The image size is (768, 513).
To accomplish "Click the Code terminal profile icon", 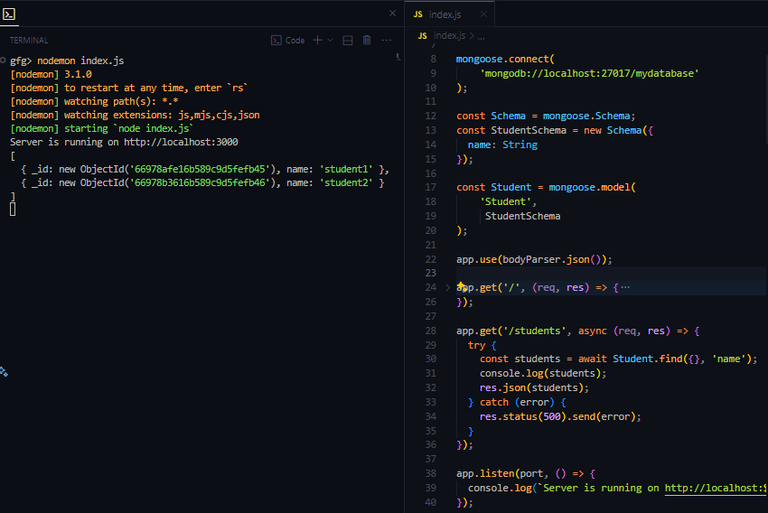I will click(x=277, y=40).
